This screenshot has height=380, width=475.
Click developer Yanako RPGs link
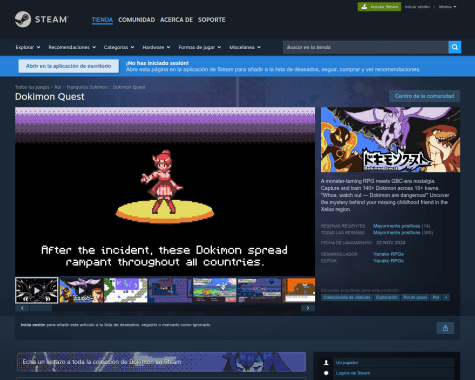(x=388, y=254)
